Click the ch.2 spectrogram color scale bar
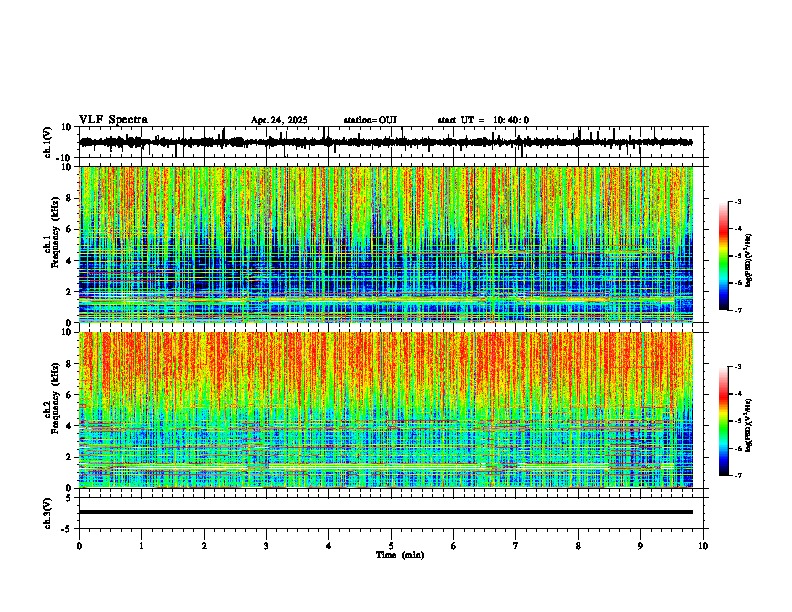Image resolution: width=792 pixels, height=612 pixels. (724, 421)
